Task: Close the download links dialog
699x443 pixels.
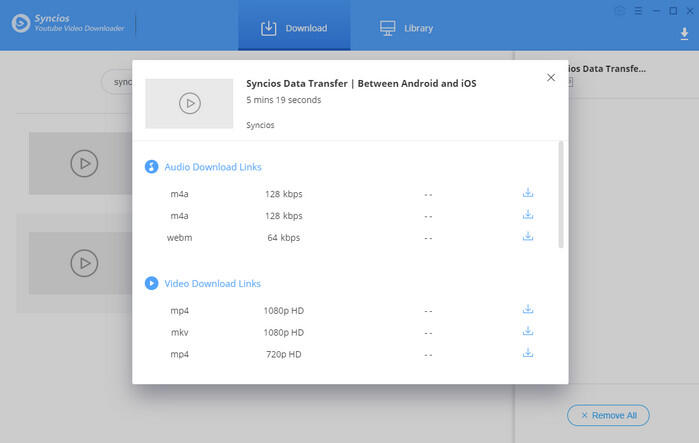Action: (x=550, y=78)
